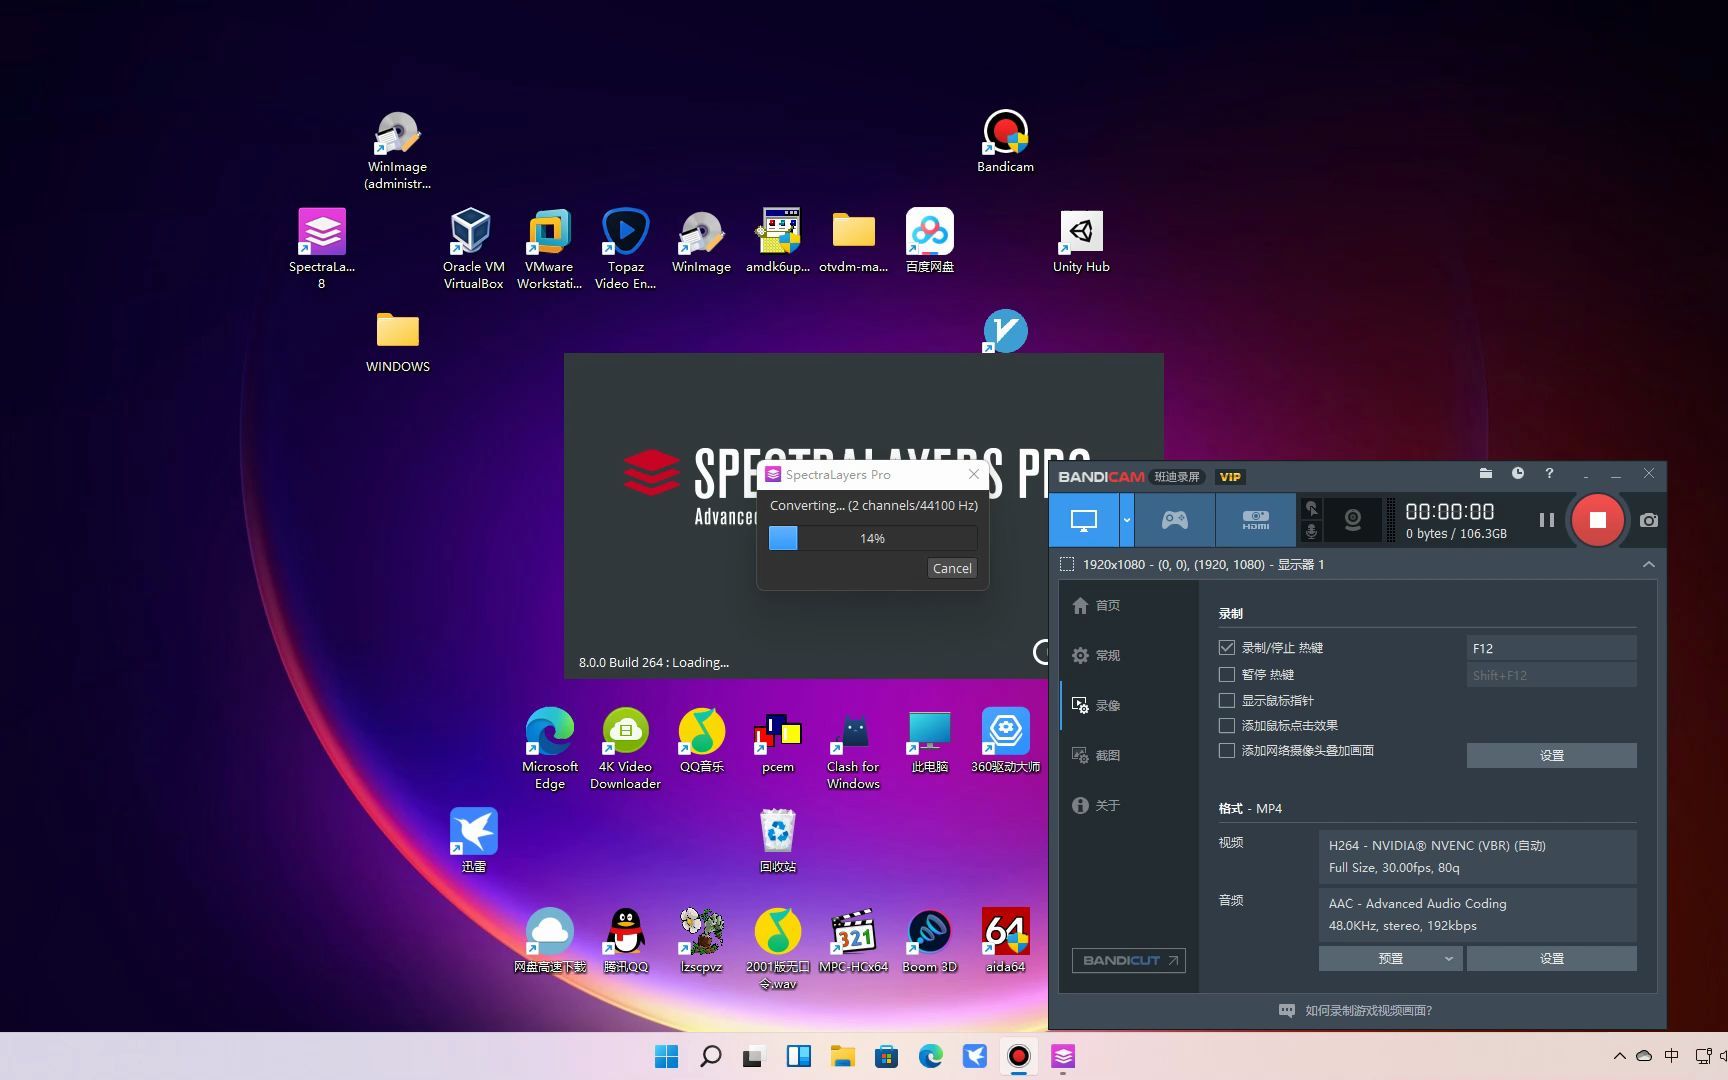Enable 添加鼠标点击效果 checkbox

[x=1227, y=725]
